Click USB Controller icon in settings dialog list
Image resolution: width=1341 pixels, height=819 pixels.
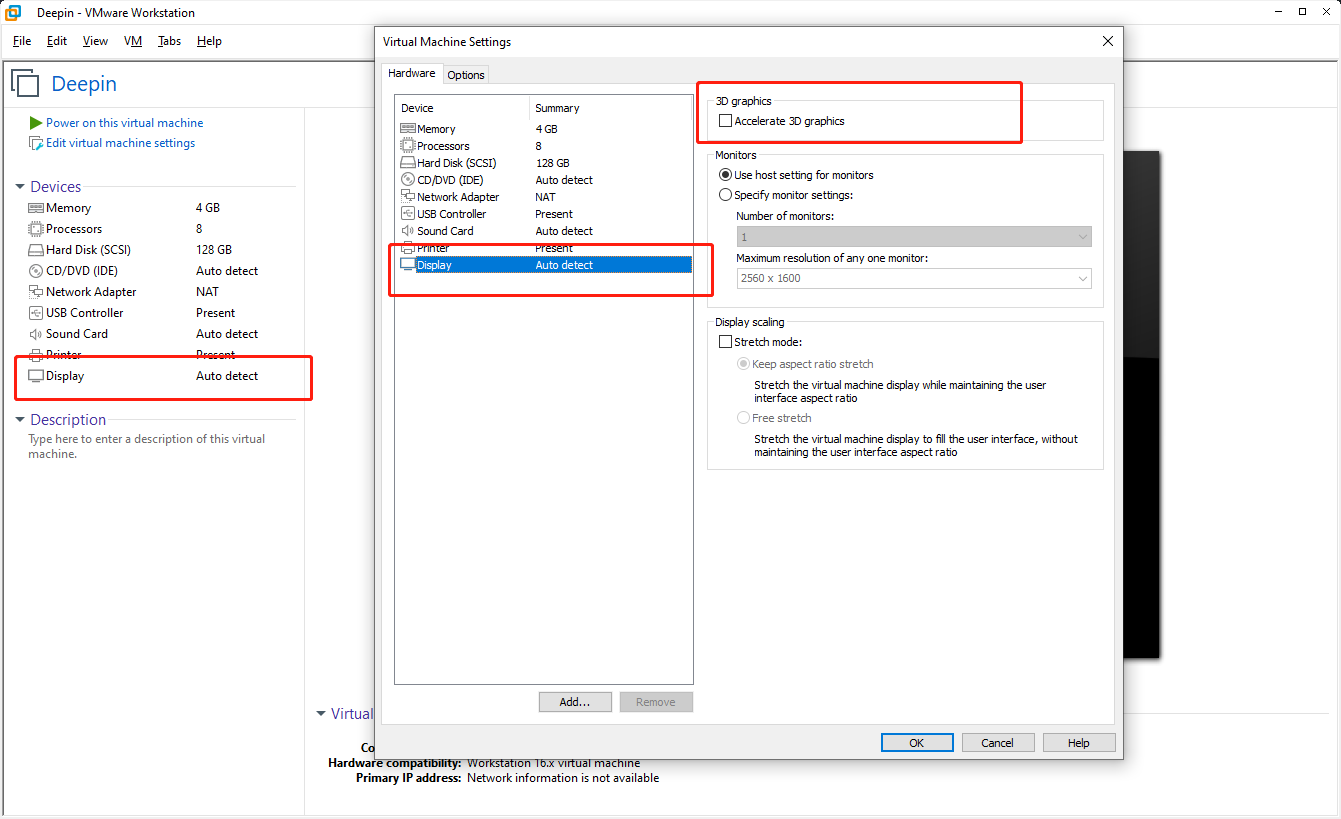tap(407, 214)
